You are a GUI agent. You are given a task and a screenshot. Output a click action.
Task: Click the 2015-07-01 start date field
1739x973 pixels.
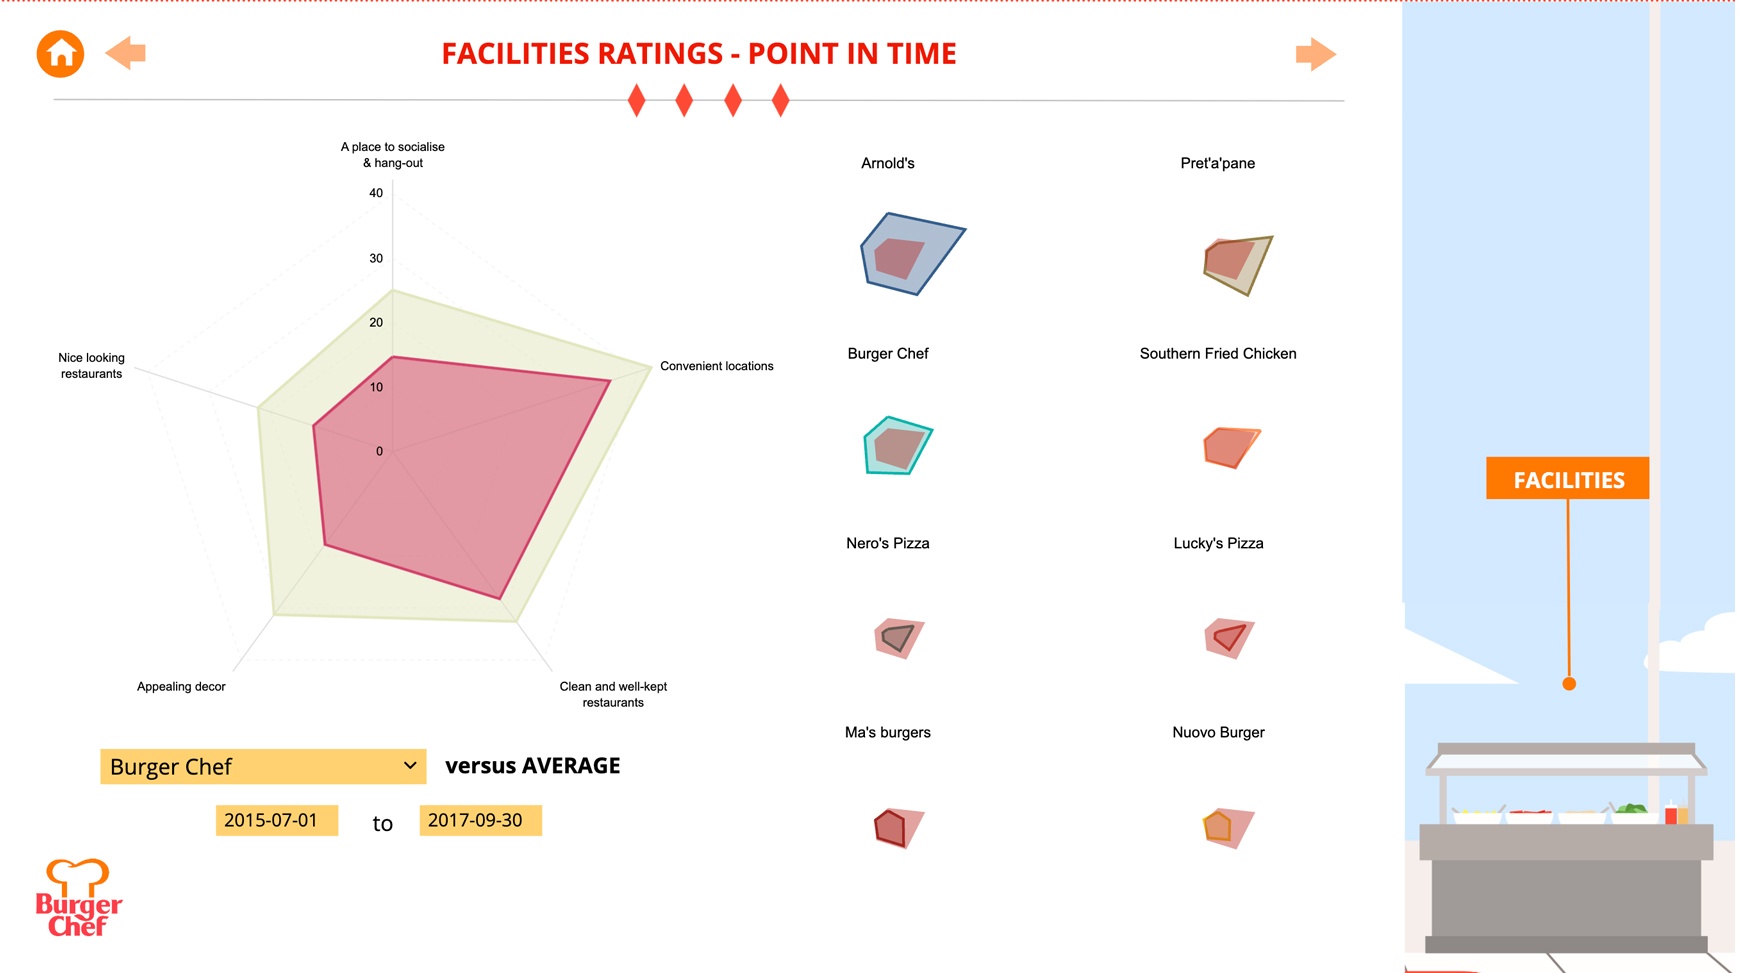(x=277, y=820)
